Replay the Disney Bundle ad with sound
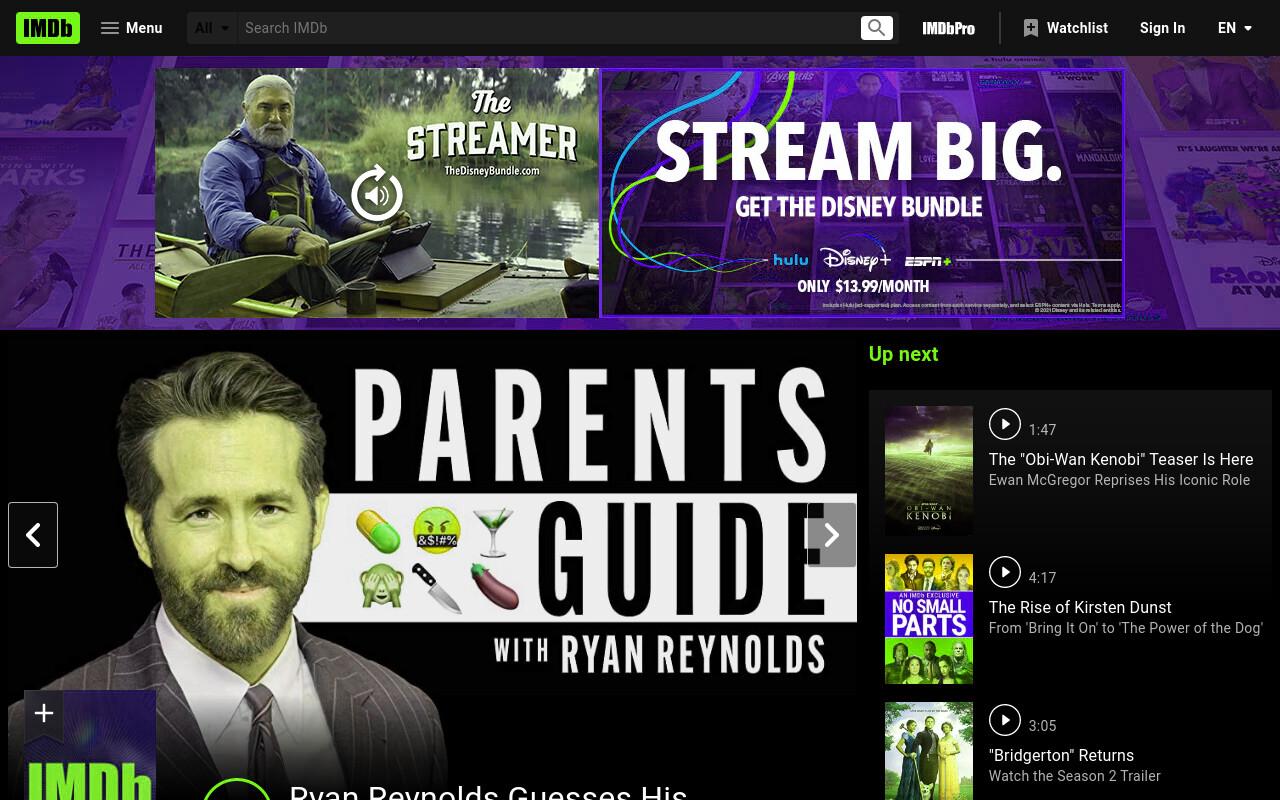The image size is (1280, 800). [x=377, y=194]
